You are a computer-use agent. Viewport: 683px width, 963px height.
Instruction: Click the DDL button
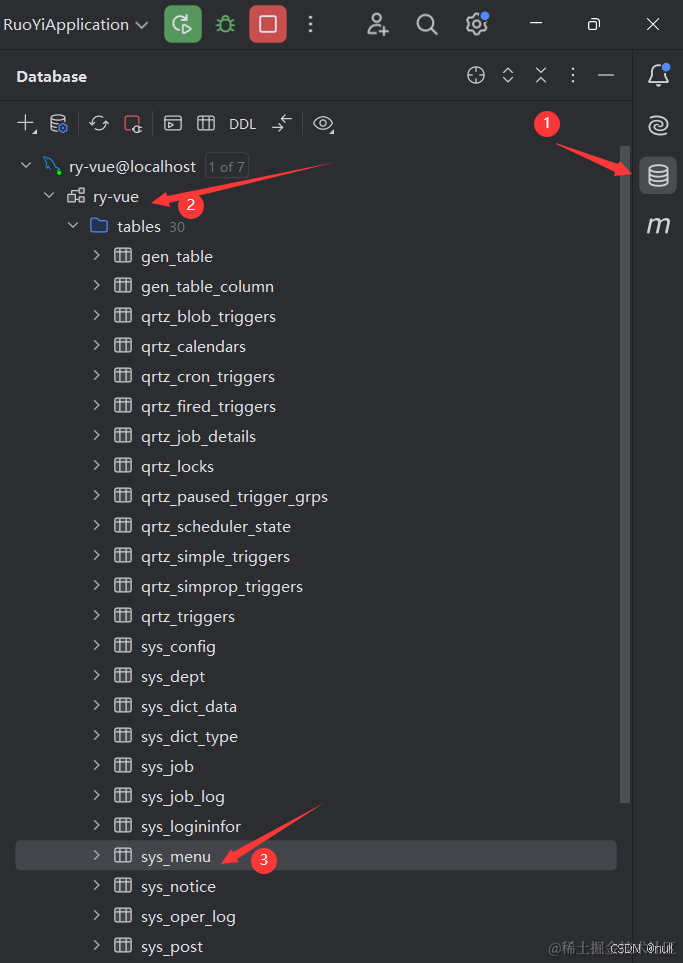point(242,124)
